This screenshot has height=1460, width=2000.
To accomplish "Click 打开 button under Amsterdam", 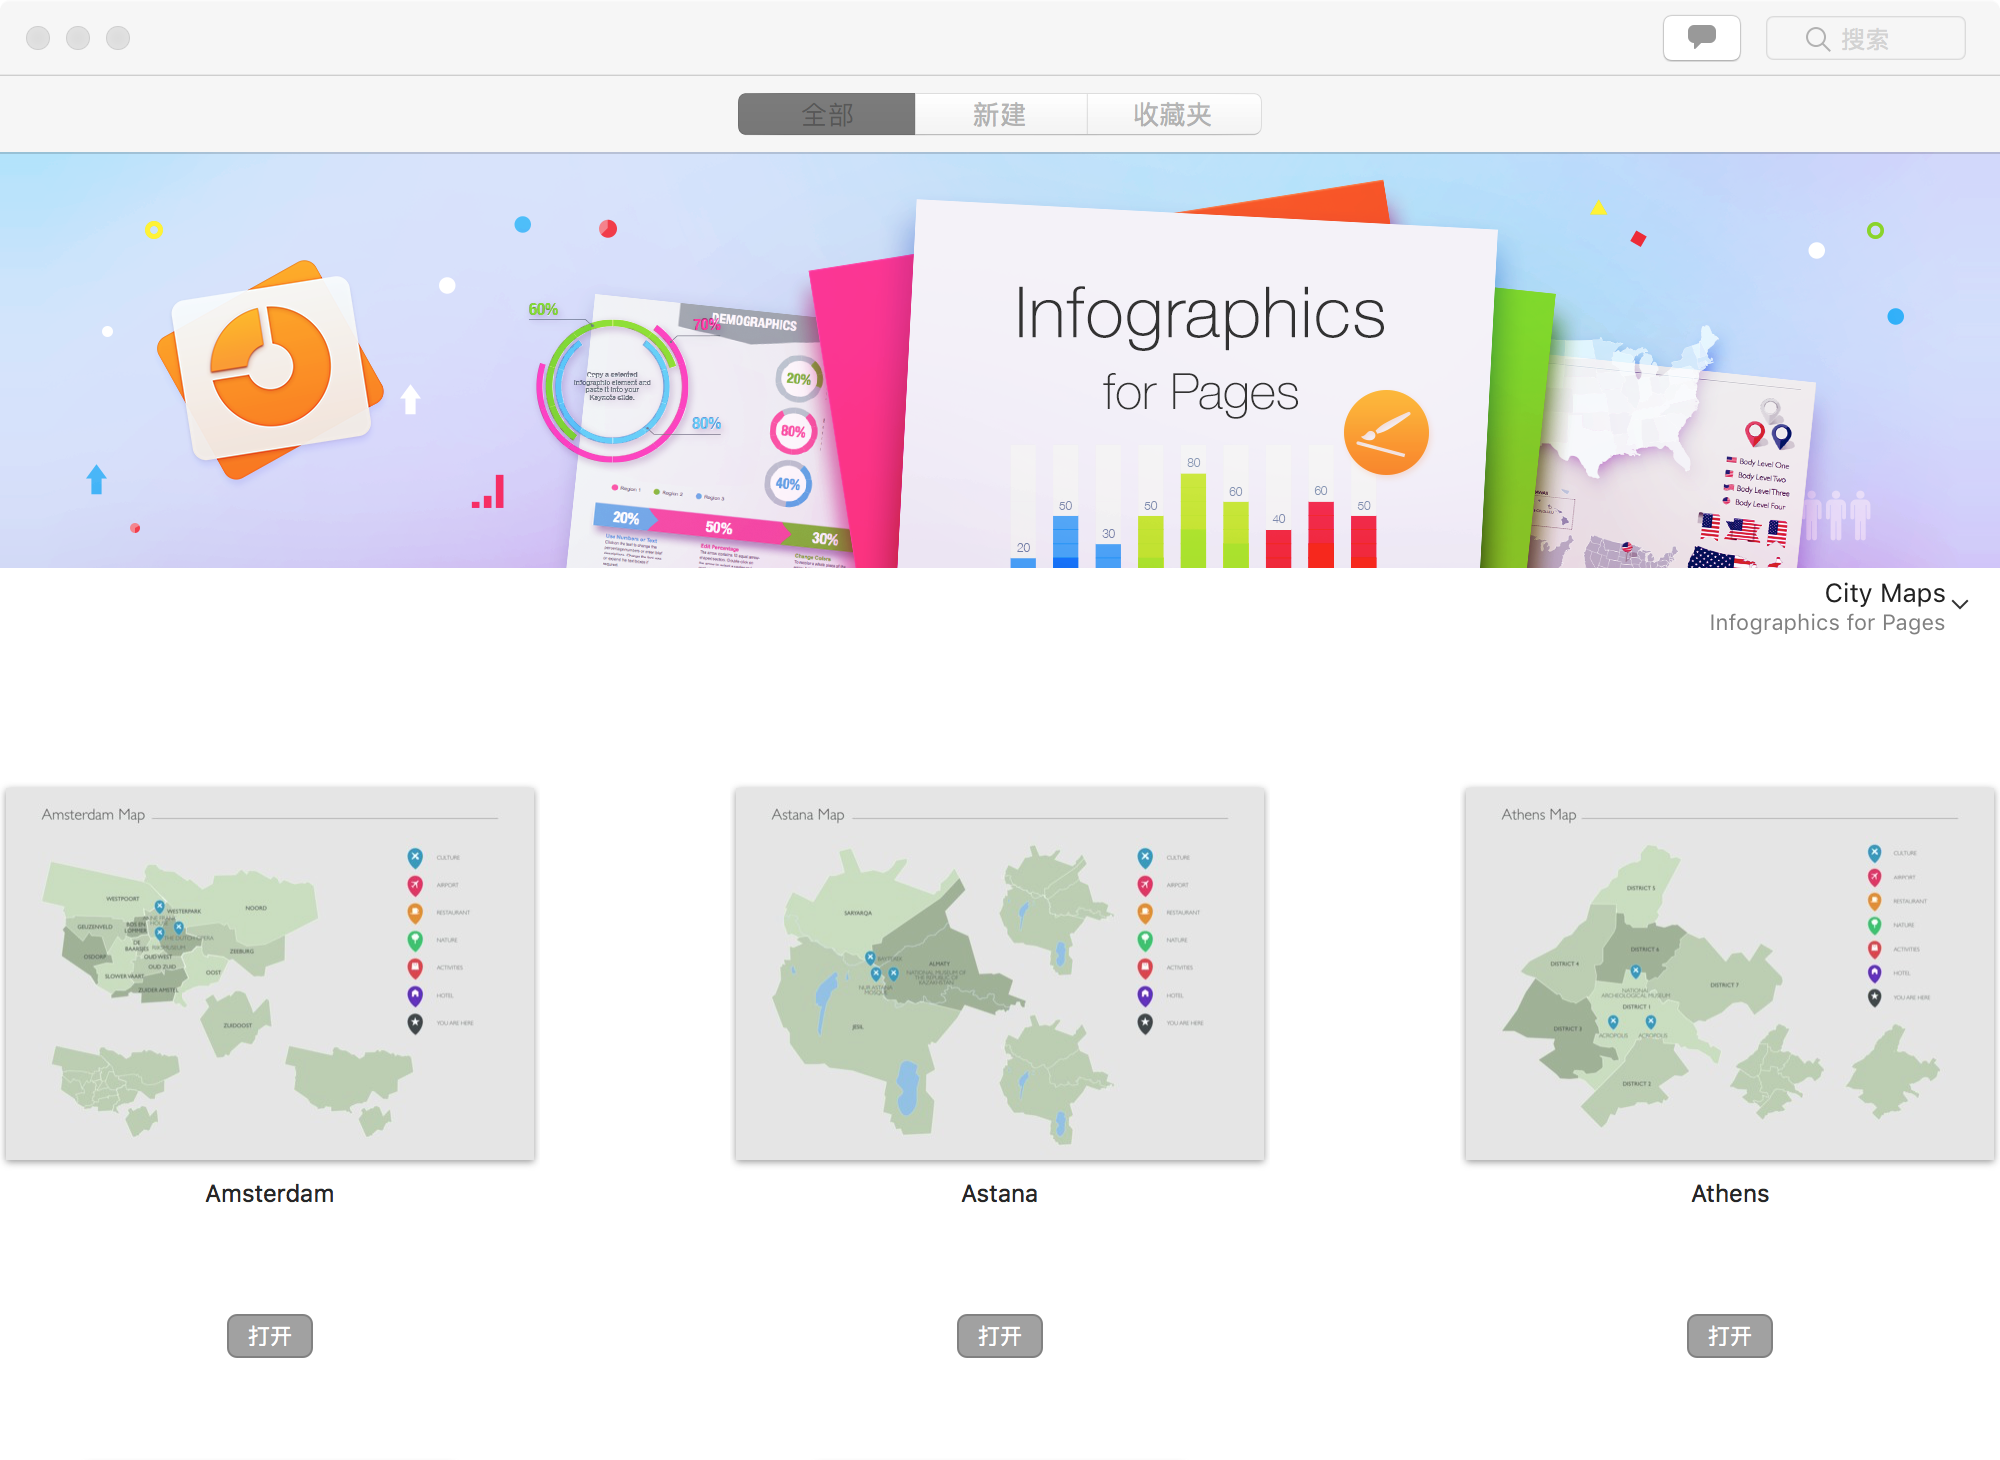I will 270,1336.
